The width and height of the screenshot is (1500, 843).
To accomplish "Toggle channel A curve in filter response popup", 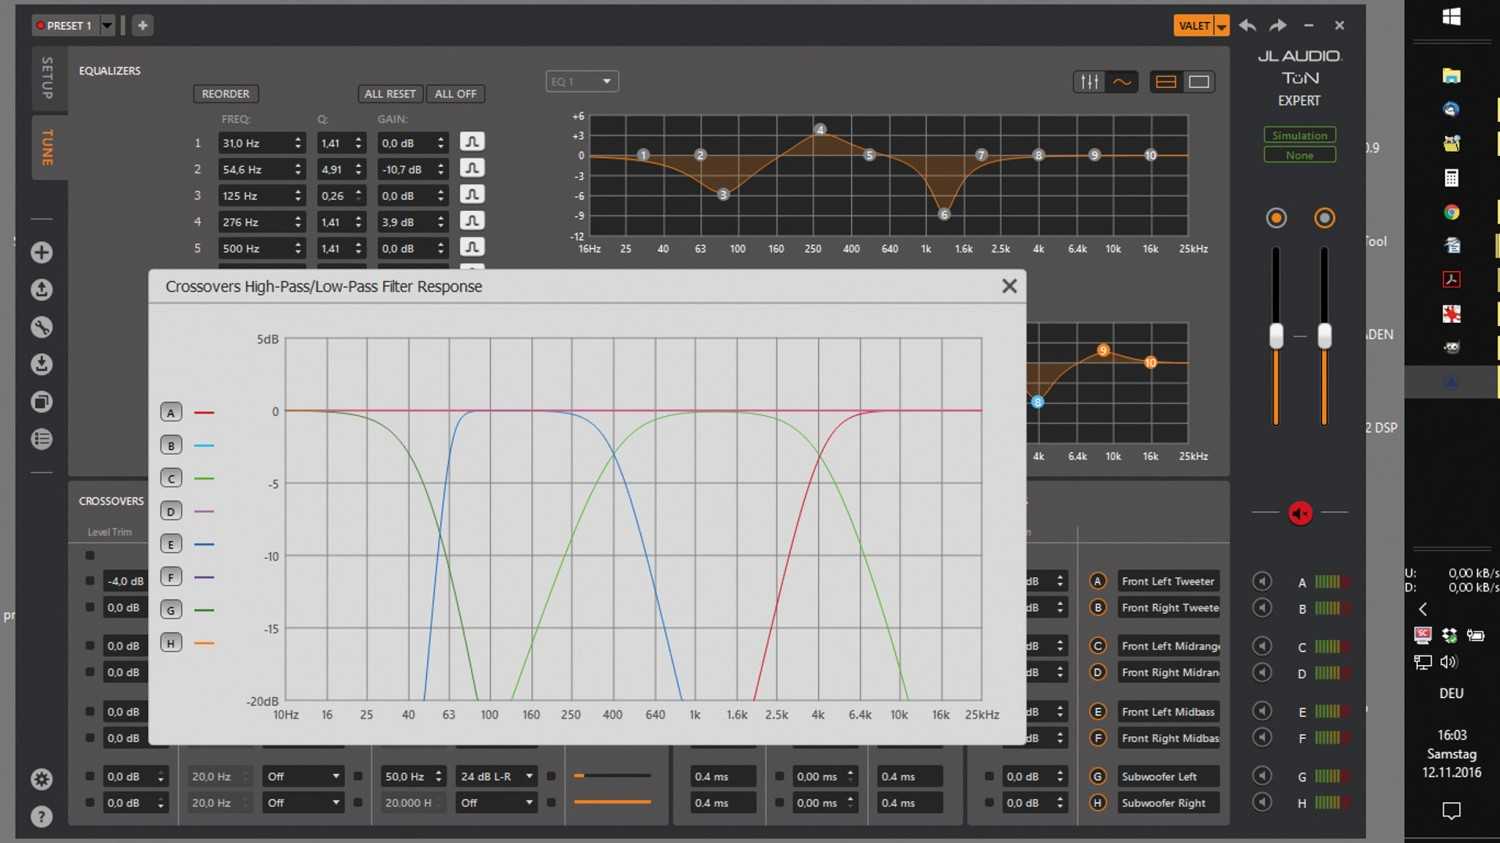I will pos(171,412).
